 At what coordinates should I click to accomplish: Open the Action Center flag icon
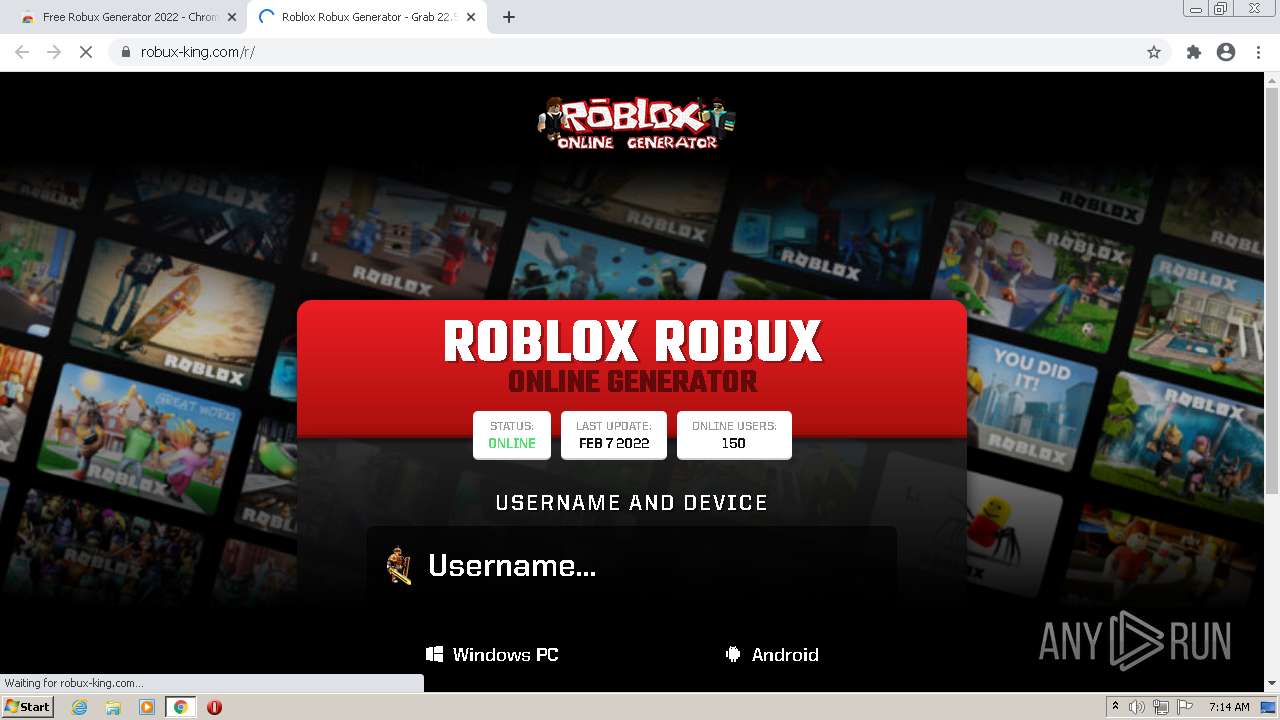click(1185, 707)
